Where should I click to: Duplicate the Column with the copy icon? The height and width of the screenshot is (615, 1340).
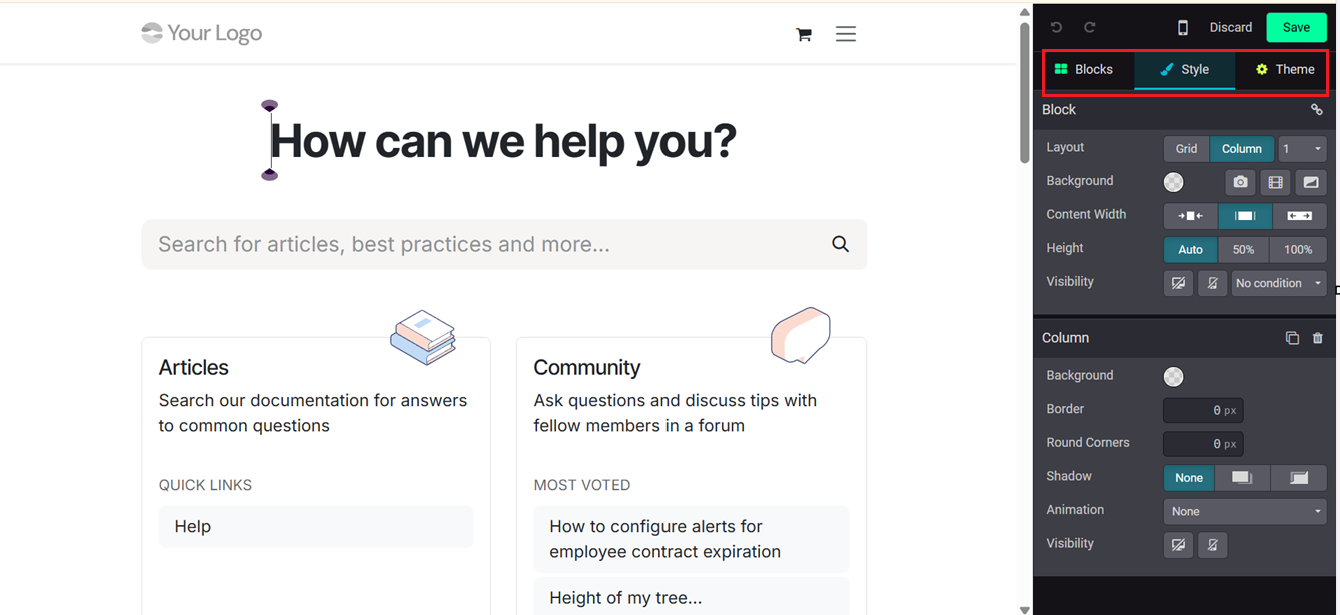[x=1292, y=338]
